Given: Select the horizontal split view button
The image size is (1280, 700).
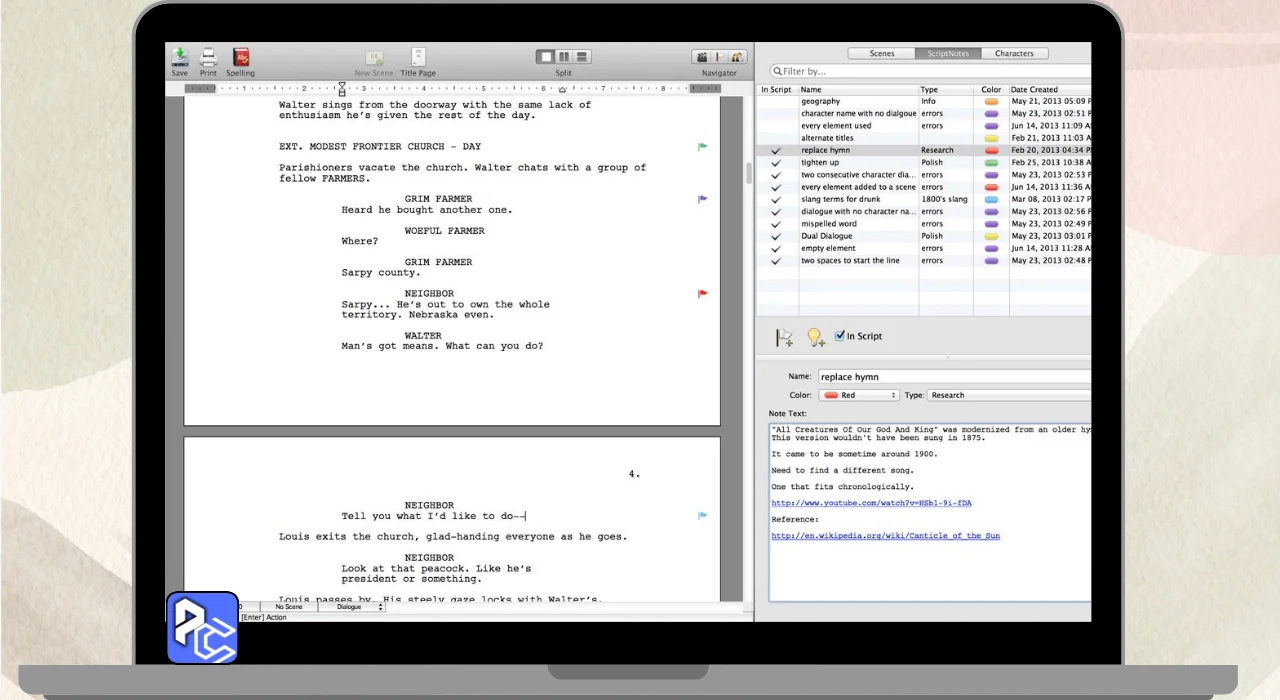Looking at the screenshot, I should [582, 57].
